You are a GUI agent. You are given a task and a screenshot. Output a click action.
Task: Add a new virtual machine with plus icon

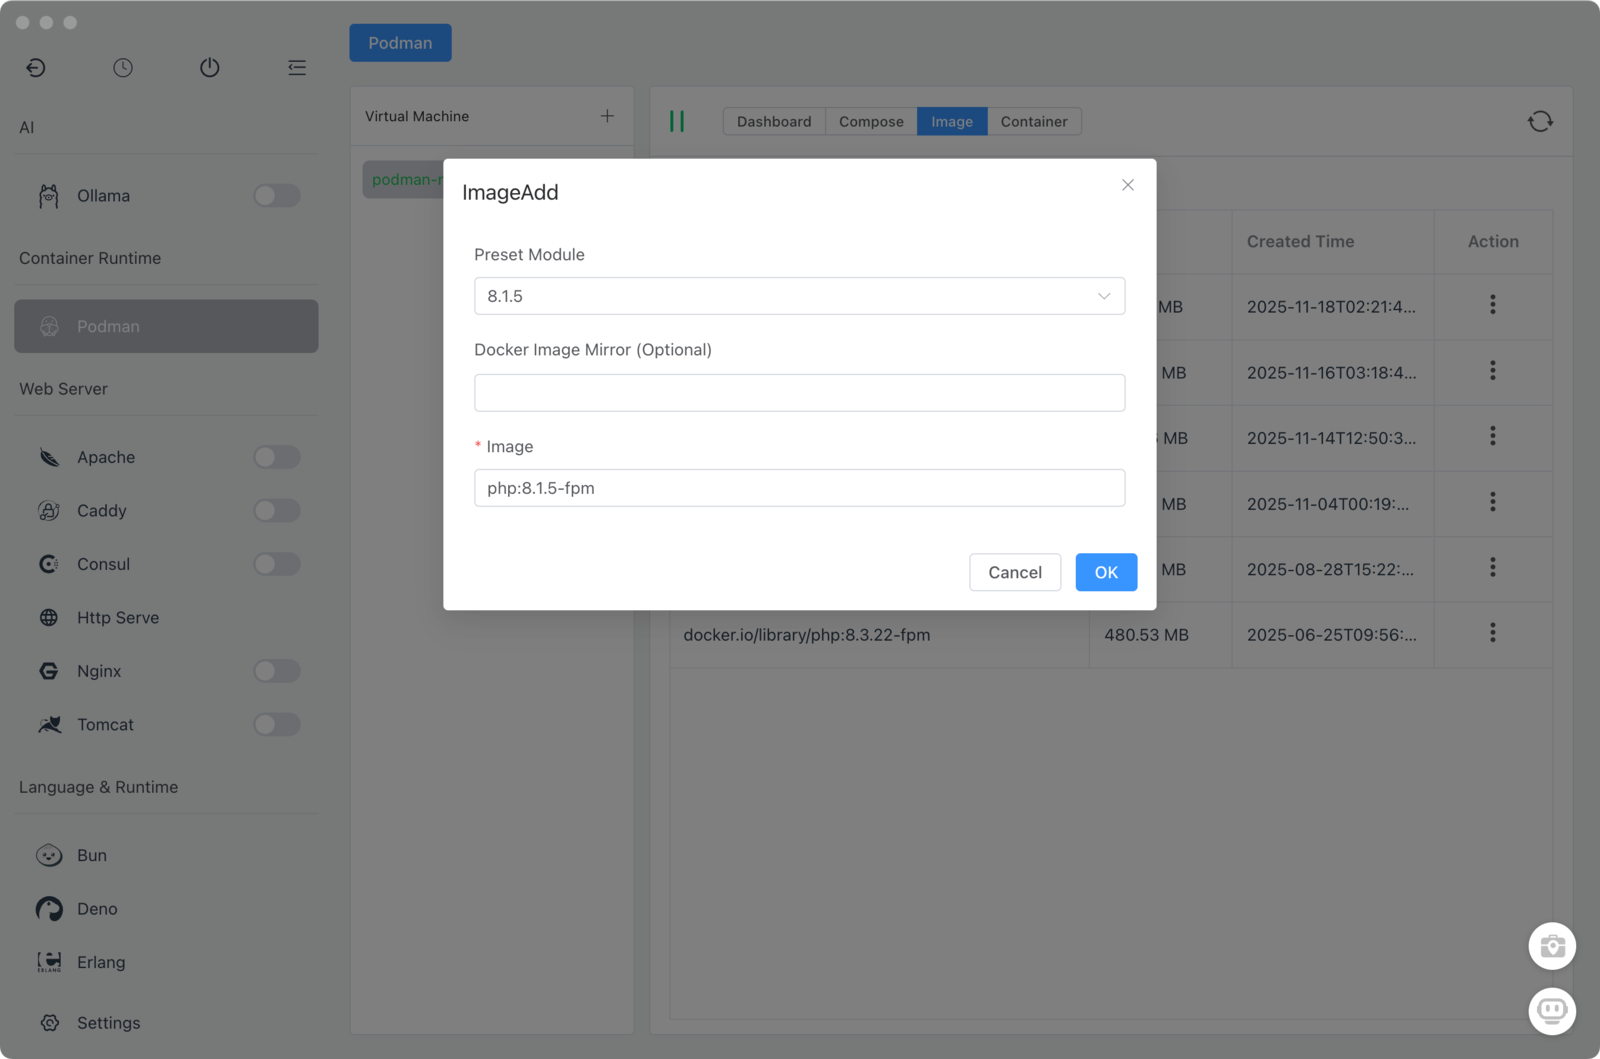click(x=607, y=116)
